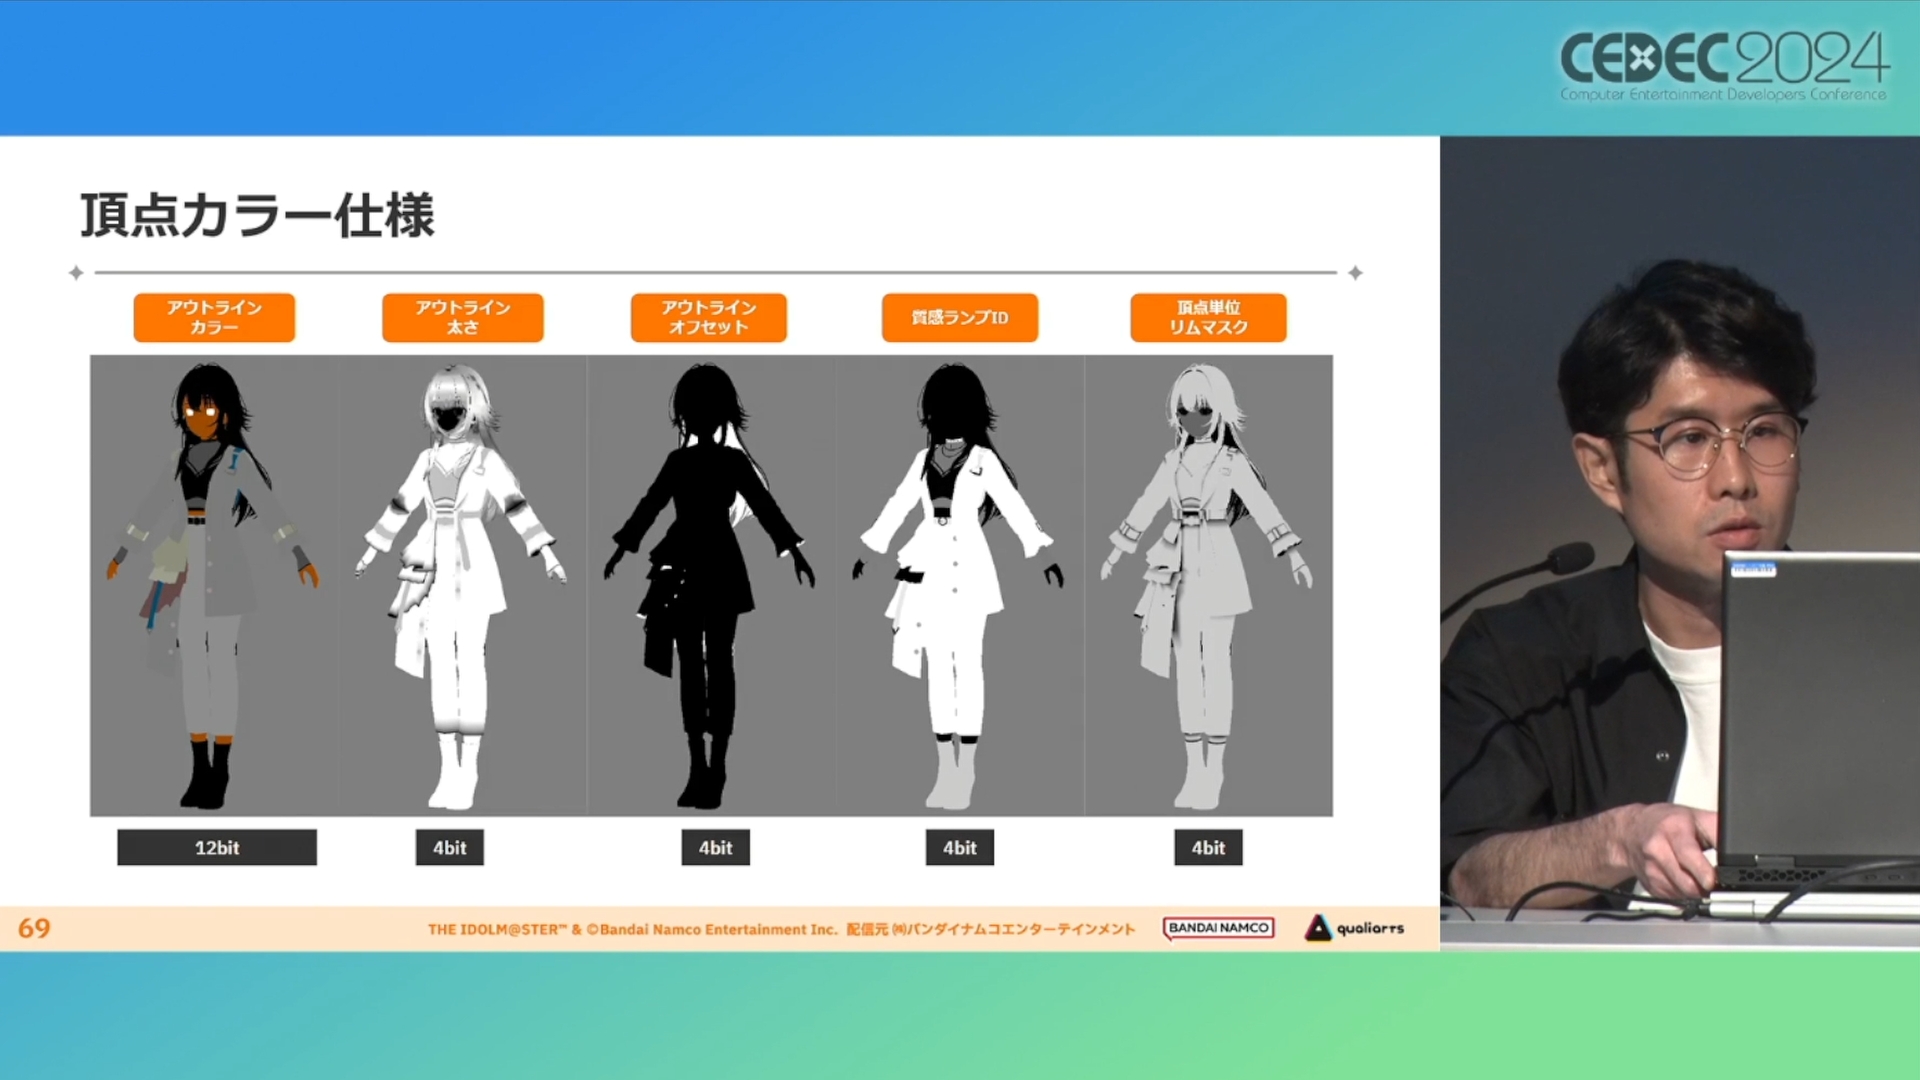Click the アウトライン太さ orange label
Image resolution: width=1920 pixels, height=1080 pixels.
[463, 318]
